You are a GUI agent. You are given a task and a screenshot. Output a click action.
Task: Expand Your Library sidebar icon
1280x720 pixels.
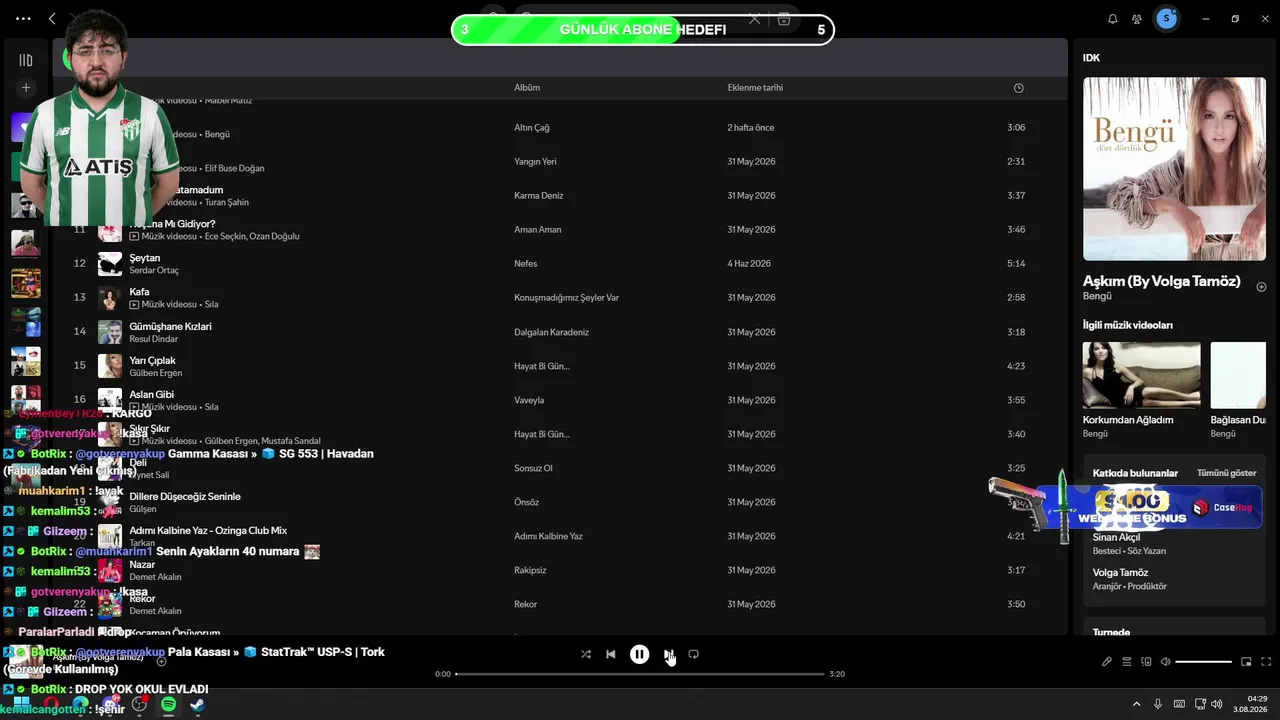click(26, 60)
